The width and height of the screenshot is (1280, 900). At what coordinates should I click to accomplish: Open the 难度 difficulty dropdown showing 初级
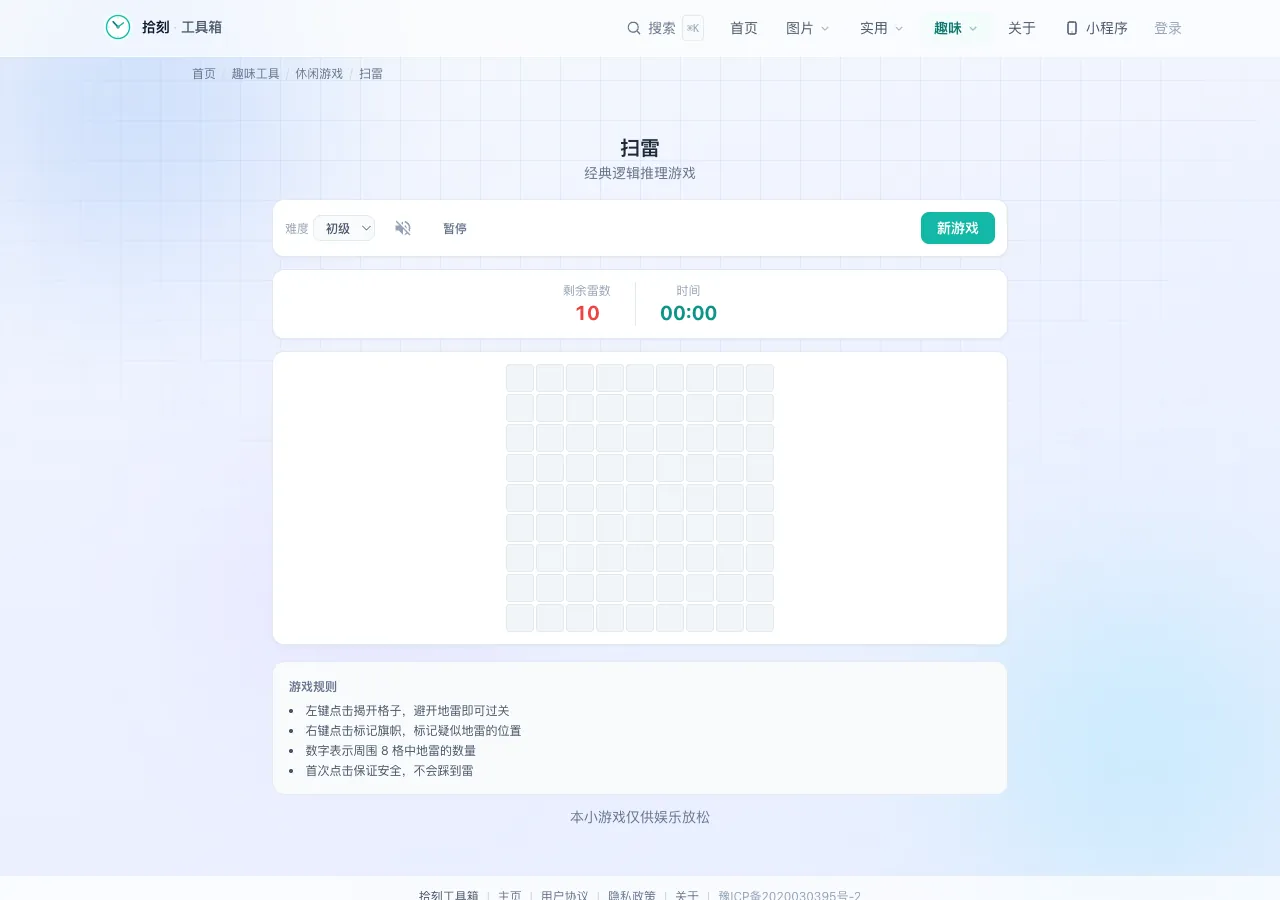[344, 228]
